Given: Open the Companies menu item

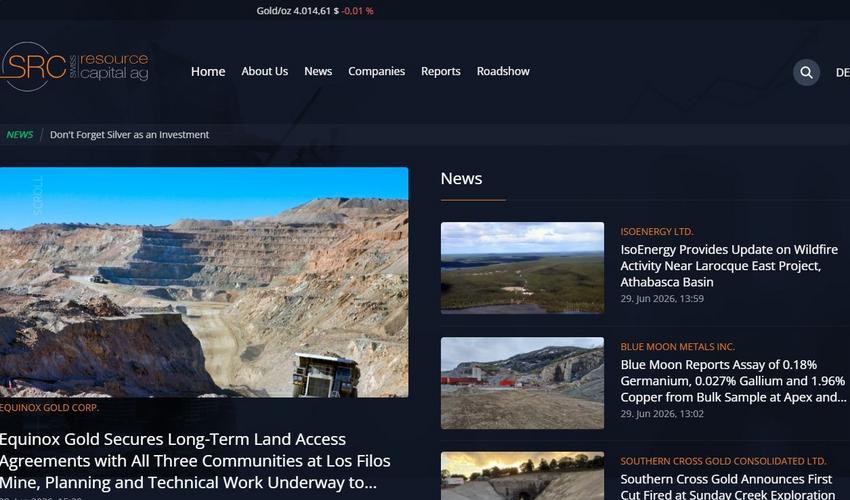Looking at the screenshot, I should click(x=376, y=72).
